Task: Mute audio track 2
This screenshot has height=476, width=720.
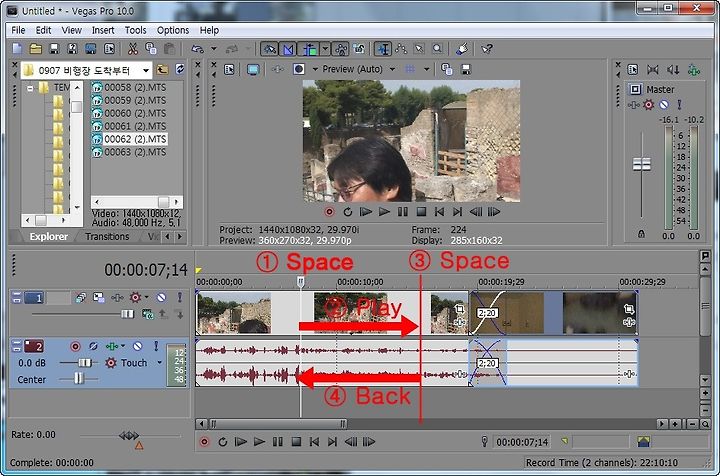Action: [x=138, y=346]
